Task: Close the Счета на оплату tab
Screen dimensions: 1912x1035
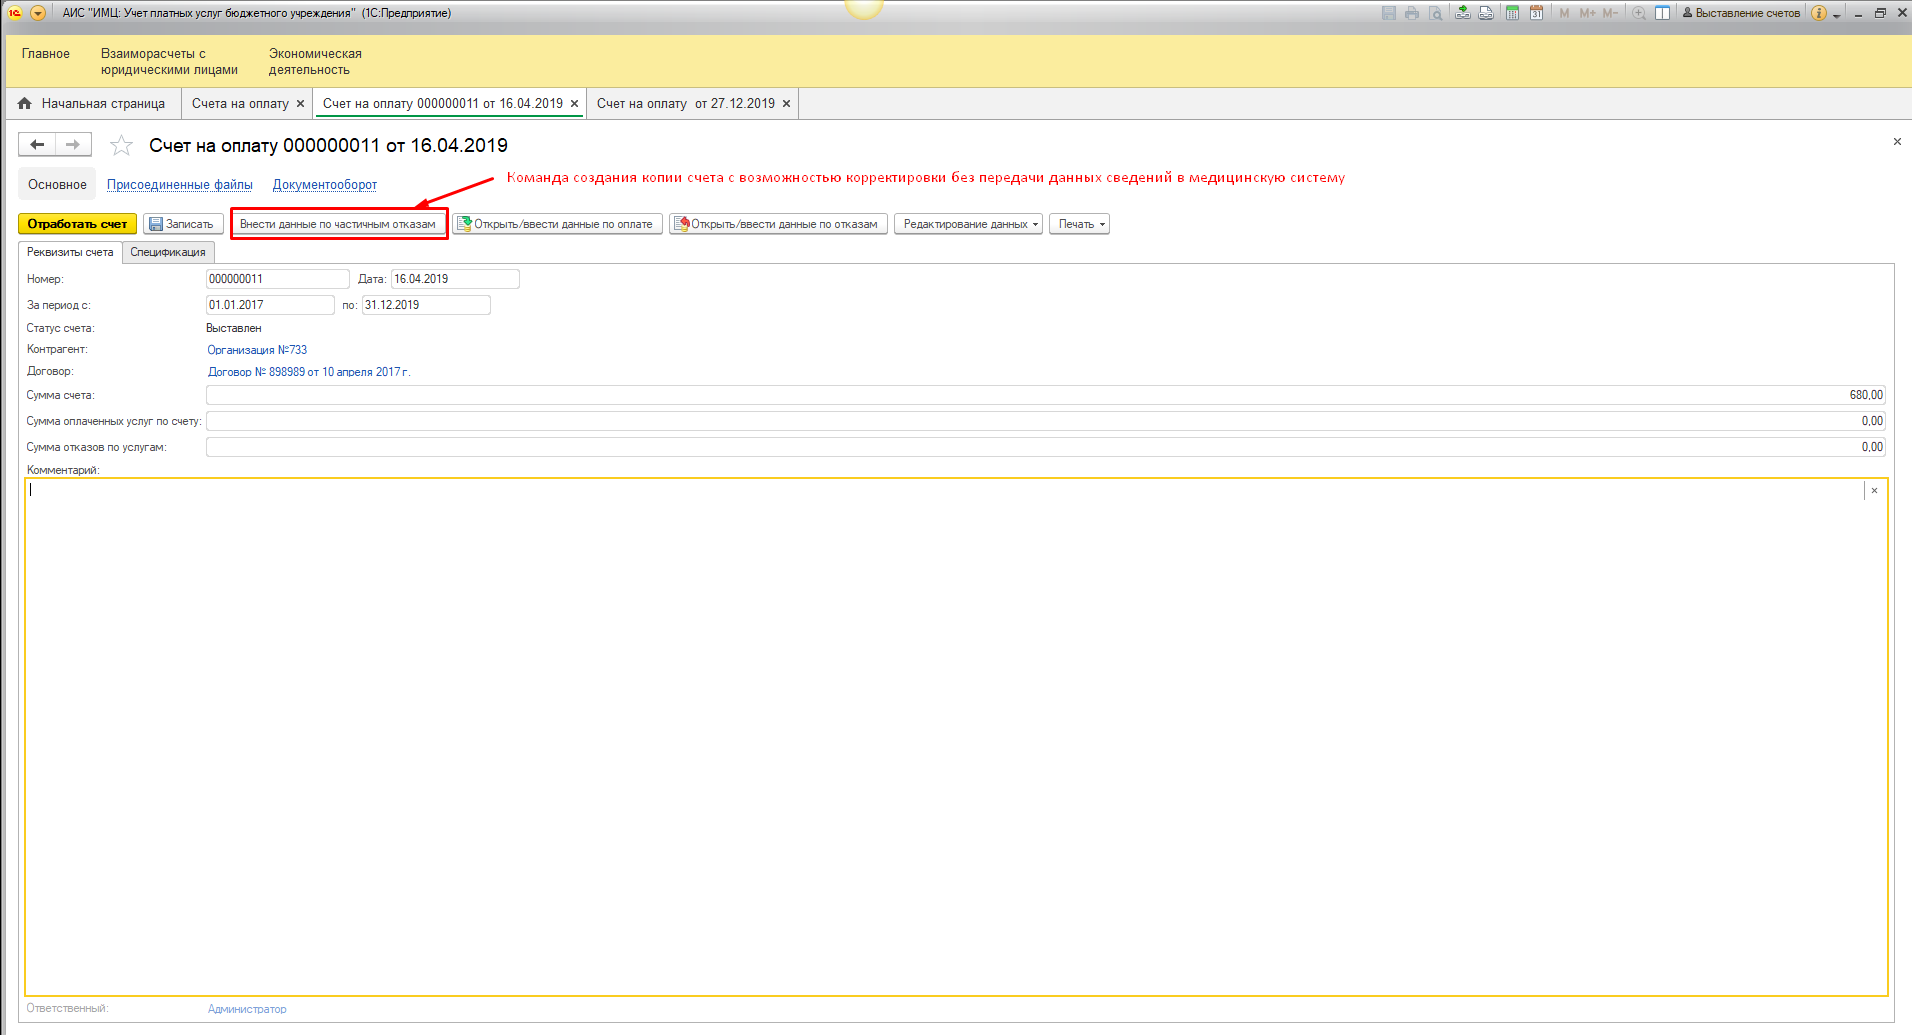Action: 300,104
